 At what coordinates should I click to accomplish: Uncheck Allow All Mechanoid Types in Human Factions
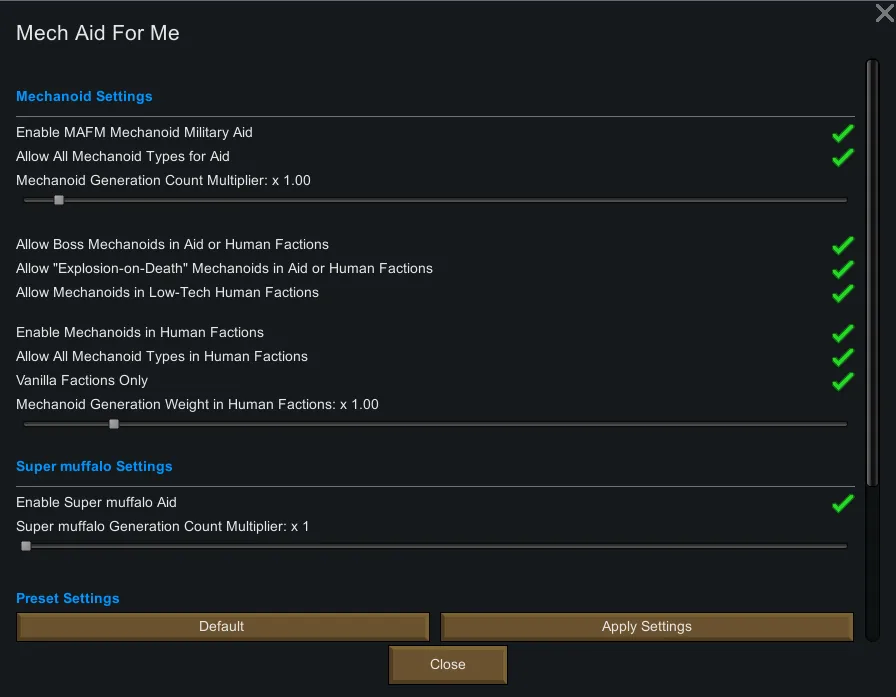843,357
